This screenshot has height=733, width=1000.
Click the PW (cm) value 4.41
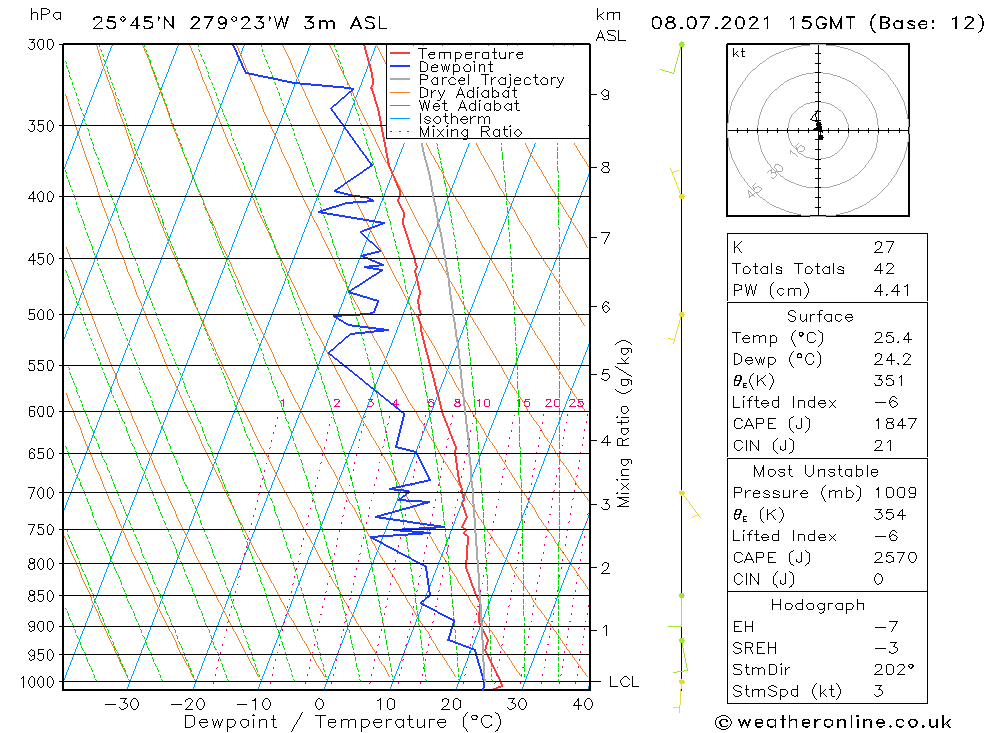tap(892, 290)
